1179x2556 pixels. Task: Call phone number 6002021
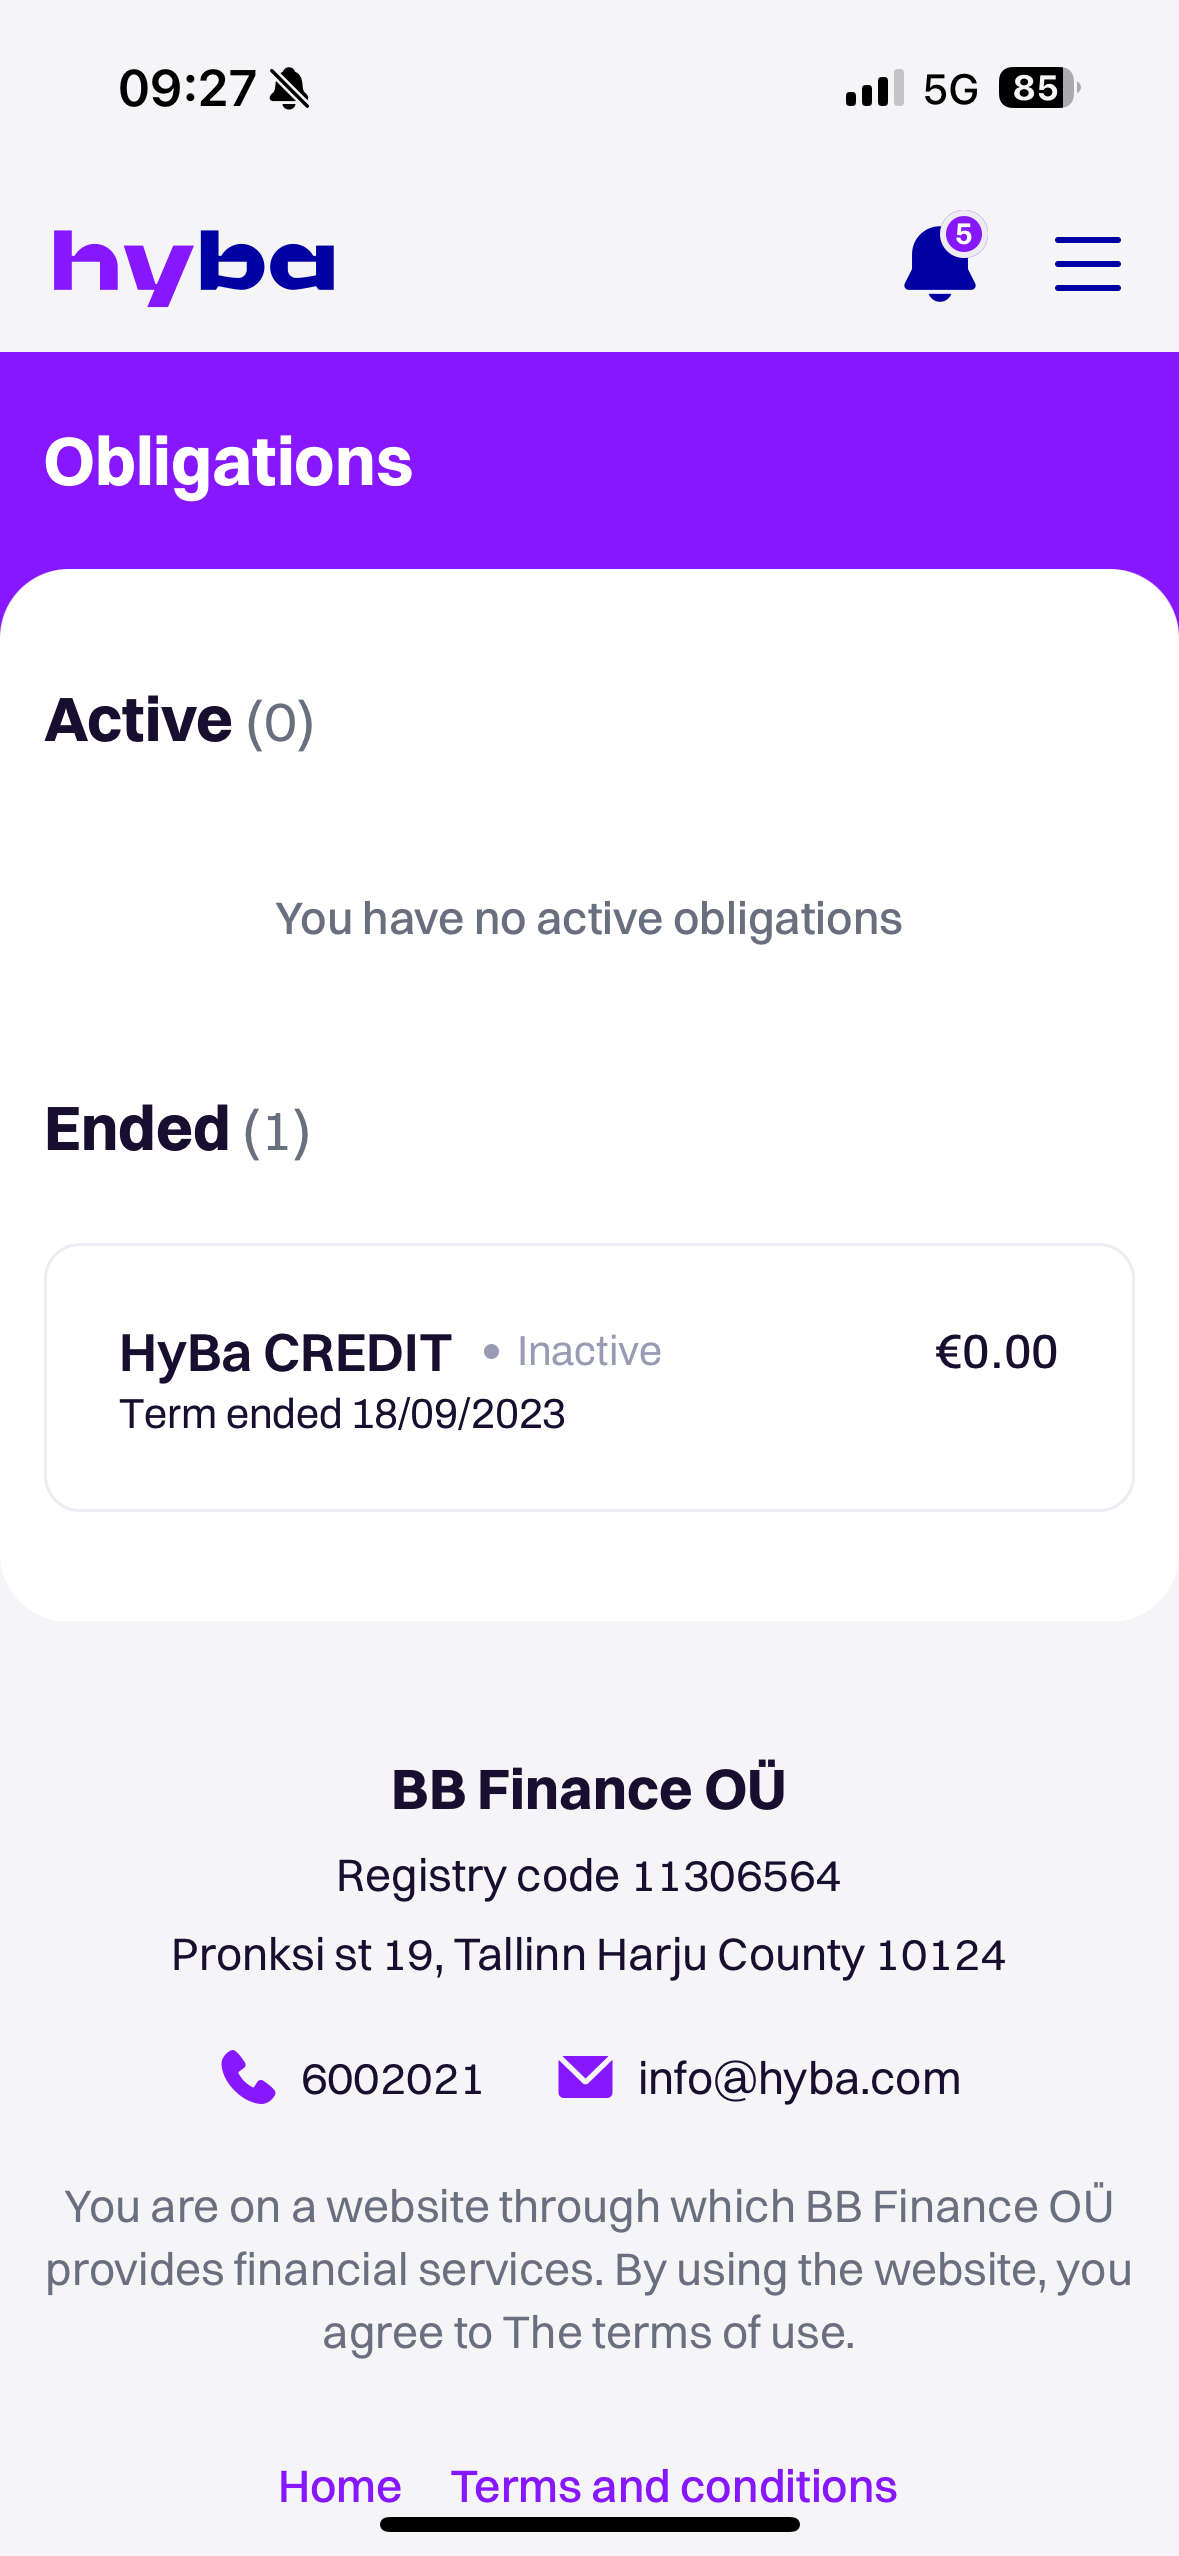[x=392, y=2080]
